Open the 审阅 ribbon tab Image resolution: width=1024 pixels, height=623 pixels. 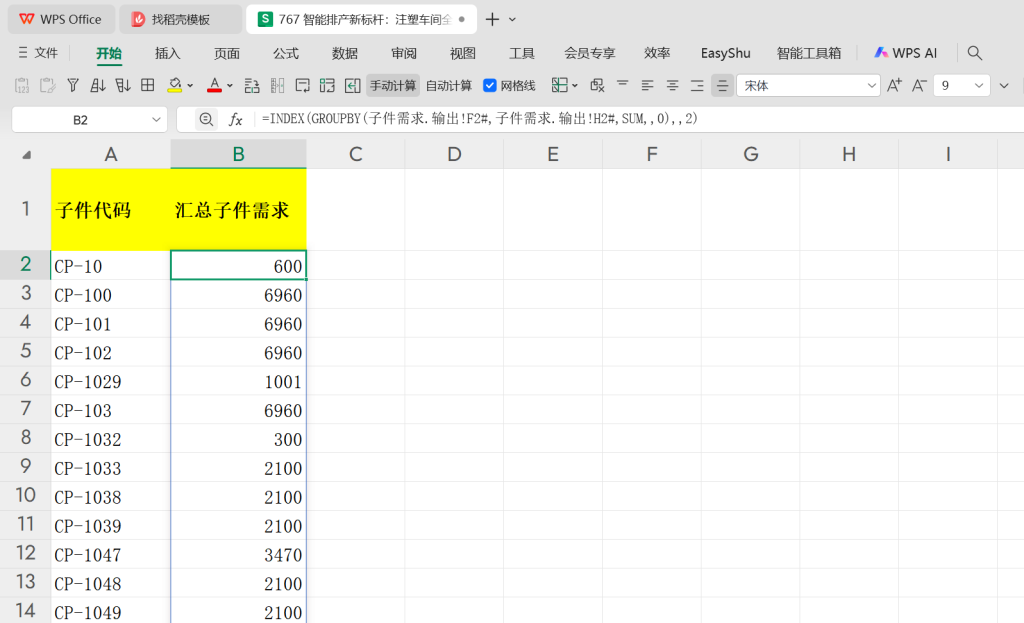click(404, 54)
